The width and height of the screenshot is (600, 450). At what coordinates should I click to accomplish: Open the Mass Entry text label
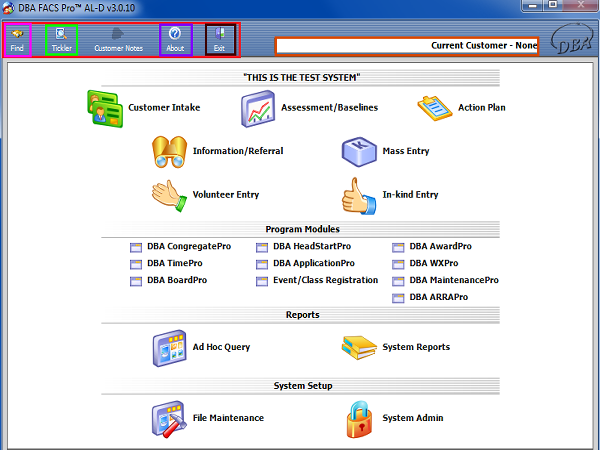(x=406, y=151)
